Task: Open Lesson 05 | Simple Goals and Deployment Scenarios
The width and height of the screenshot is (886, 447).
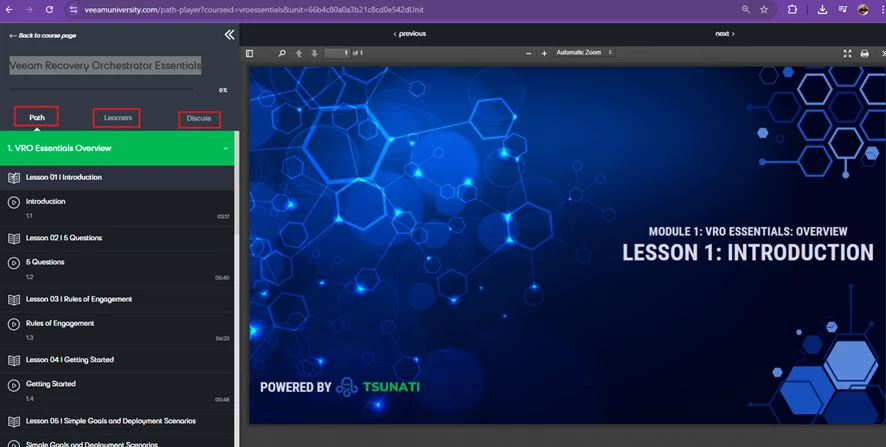Action: pyautogui.click(x=117, y=421)
